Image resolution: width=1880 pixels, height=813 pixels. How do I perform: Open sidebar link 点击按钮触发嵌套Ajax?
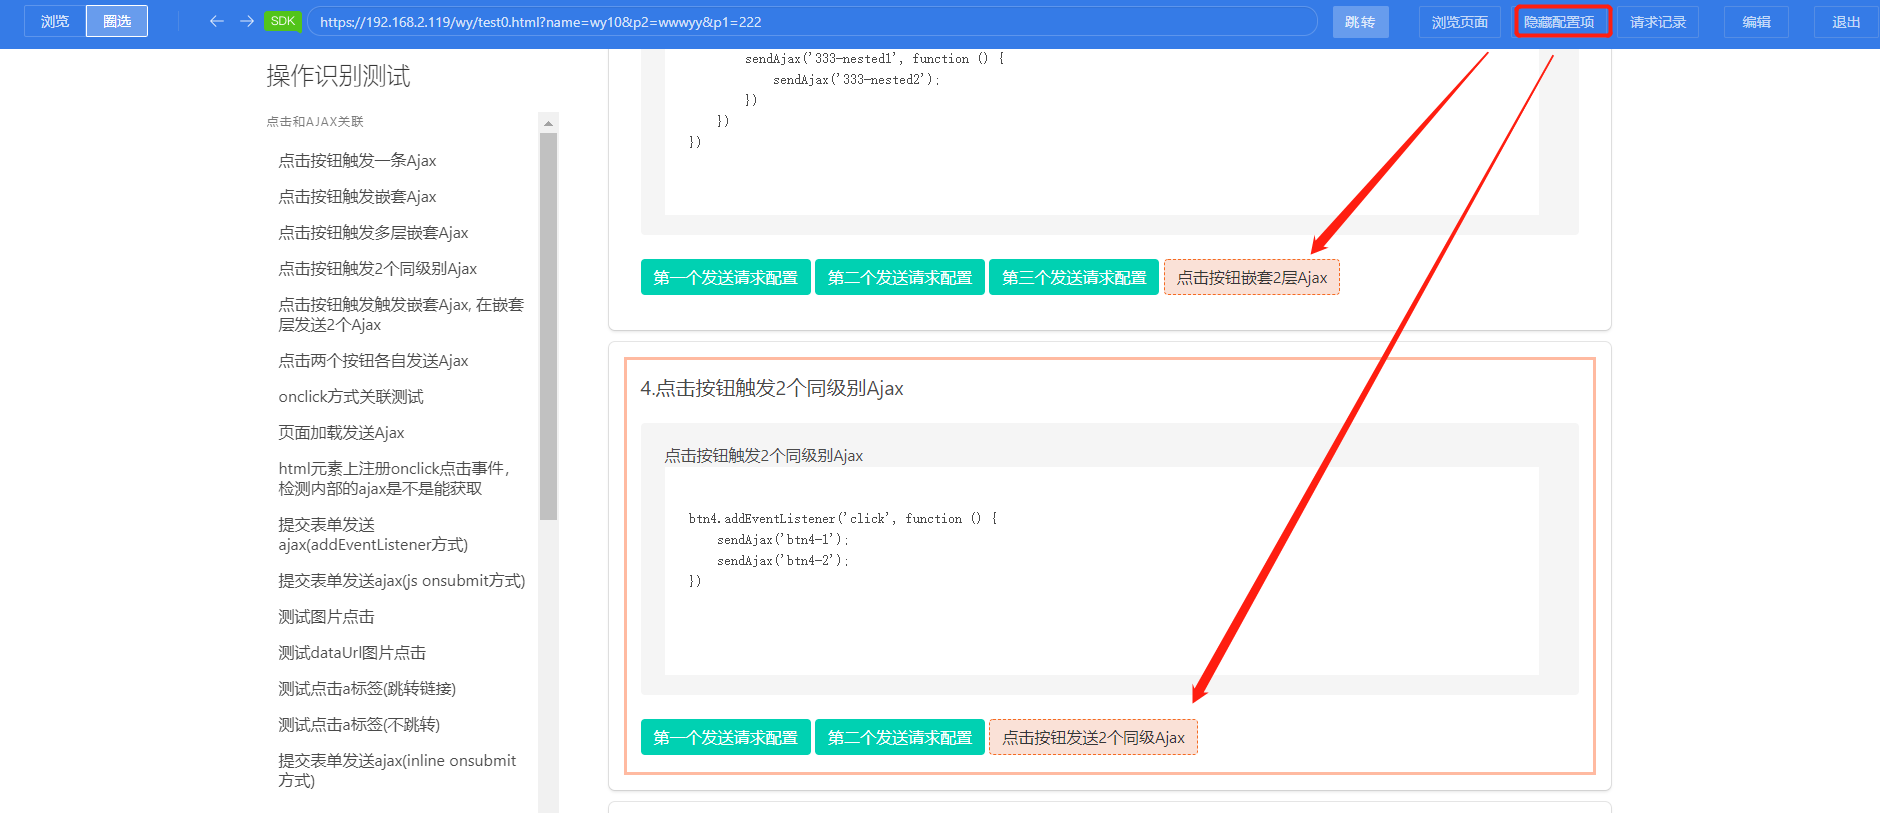[x=357, y=196]
